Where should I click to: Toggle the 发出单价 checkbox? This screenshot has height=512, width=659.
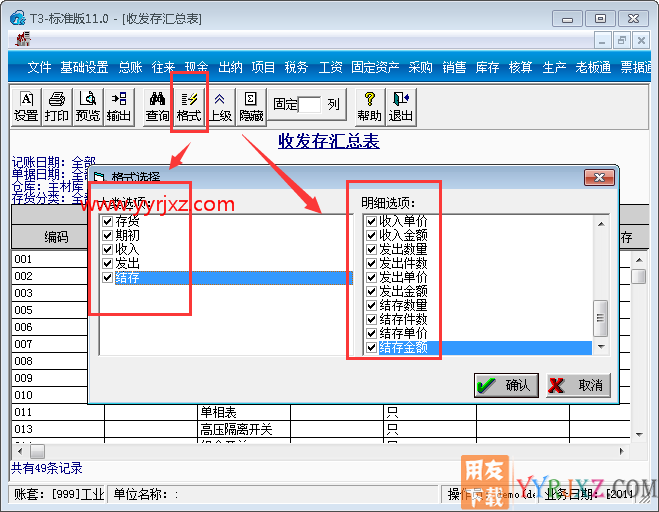(x=371, y=277)
